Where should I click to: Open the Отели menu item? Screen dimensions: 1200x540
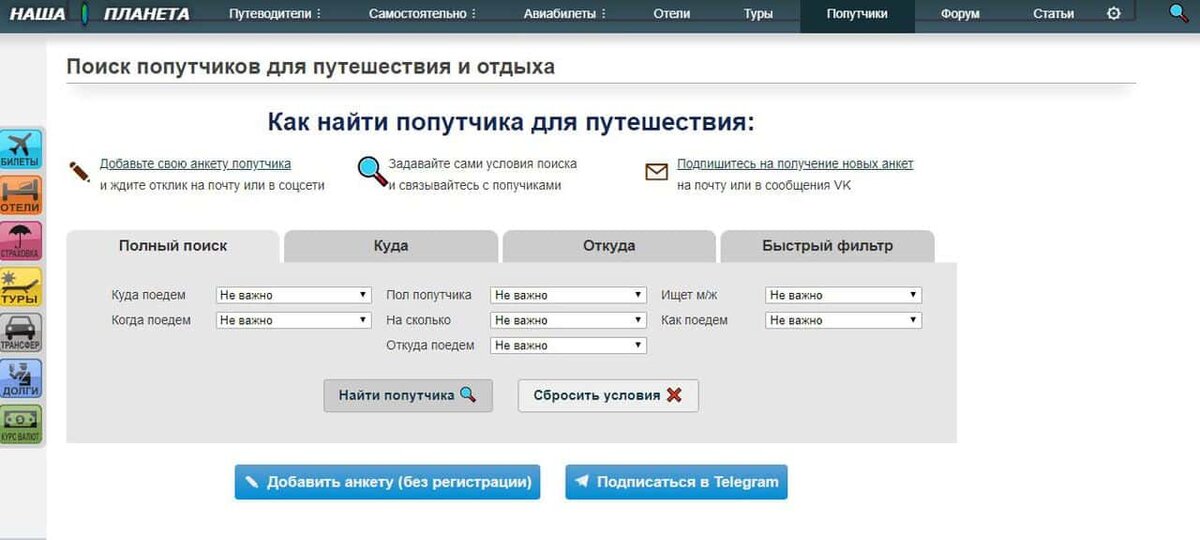[x=672, y=14]
